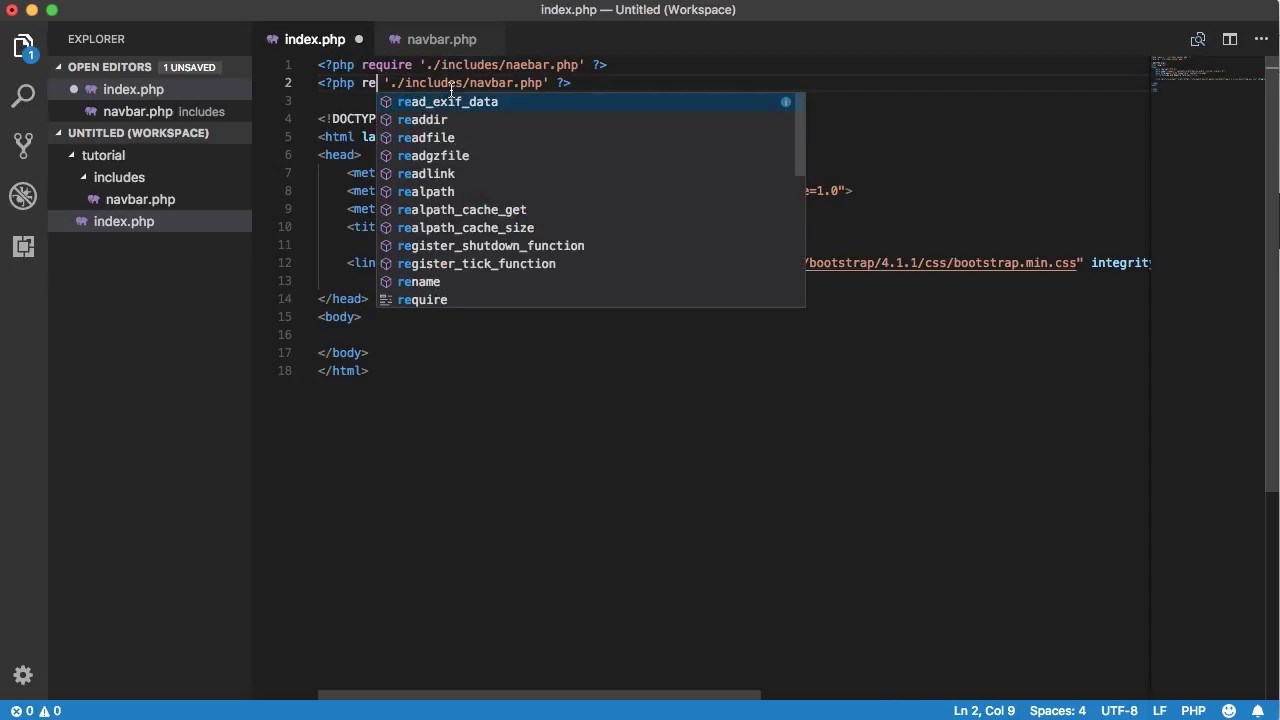Switch to the index.php editor tab

coord(314,39)
